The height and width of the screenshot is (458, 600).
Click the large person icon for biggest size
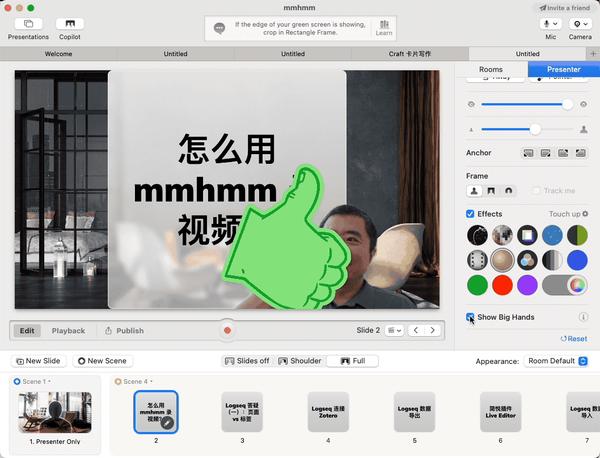tap(584, 129)
